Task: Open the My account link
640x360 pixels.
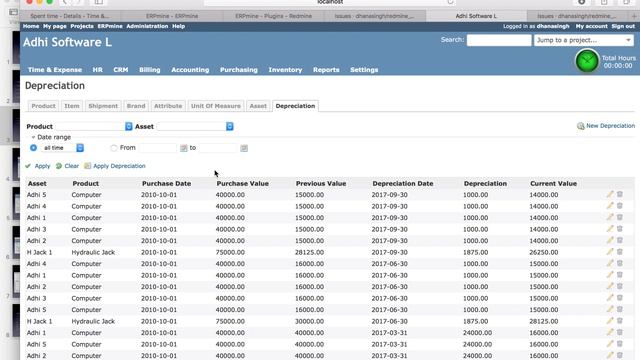Action: tap(591, 26)
